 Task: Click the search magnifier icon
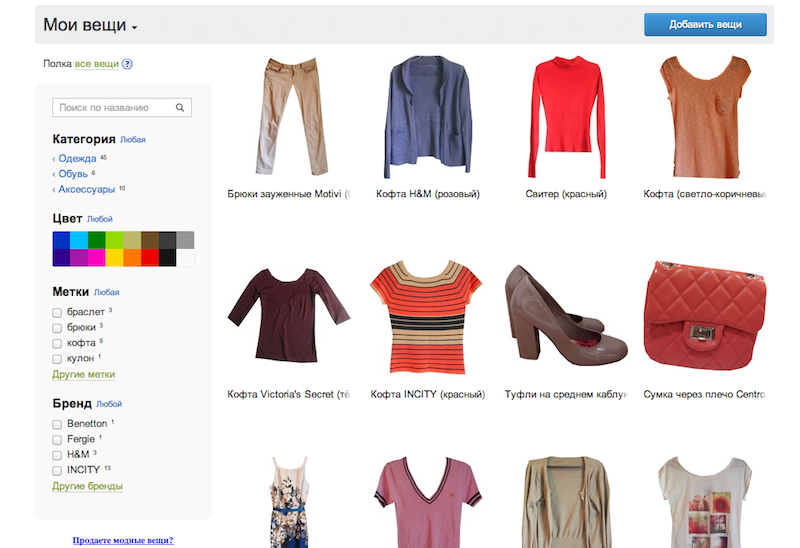click(180, 108)
